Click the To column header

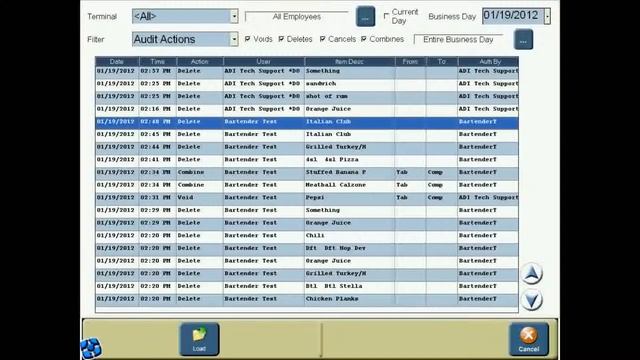442,61
